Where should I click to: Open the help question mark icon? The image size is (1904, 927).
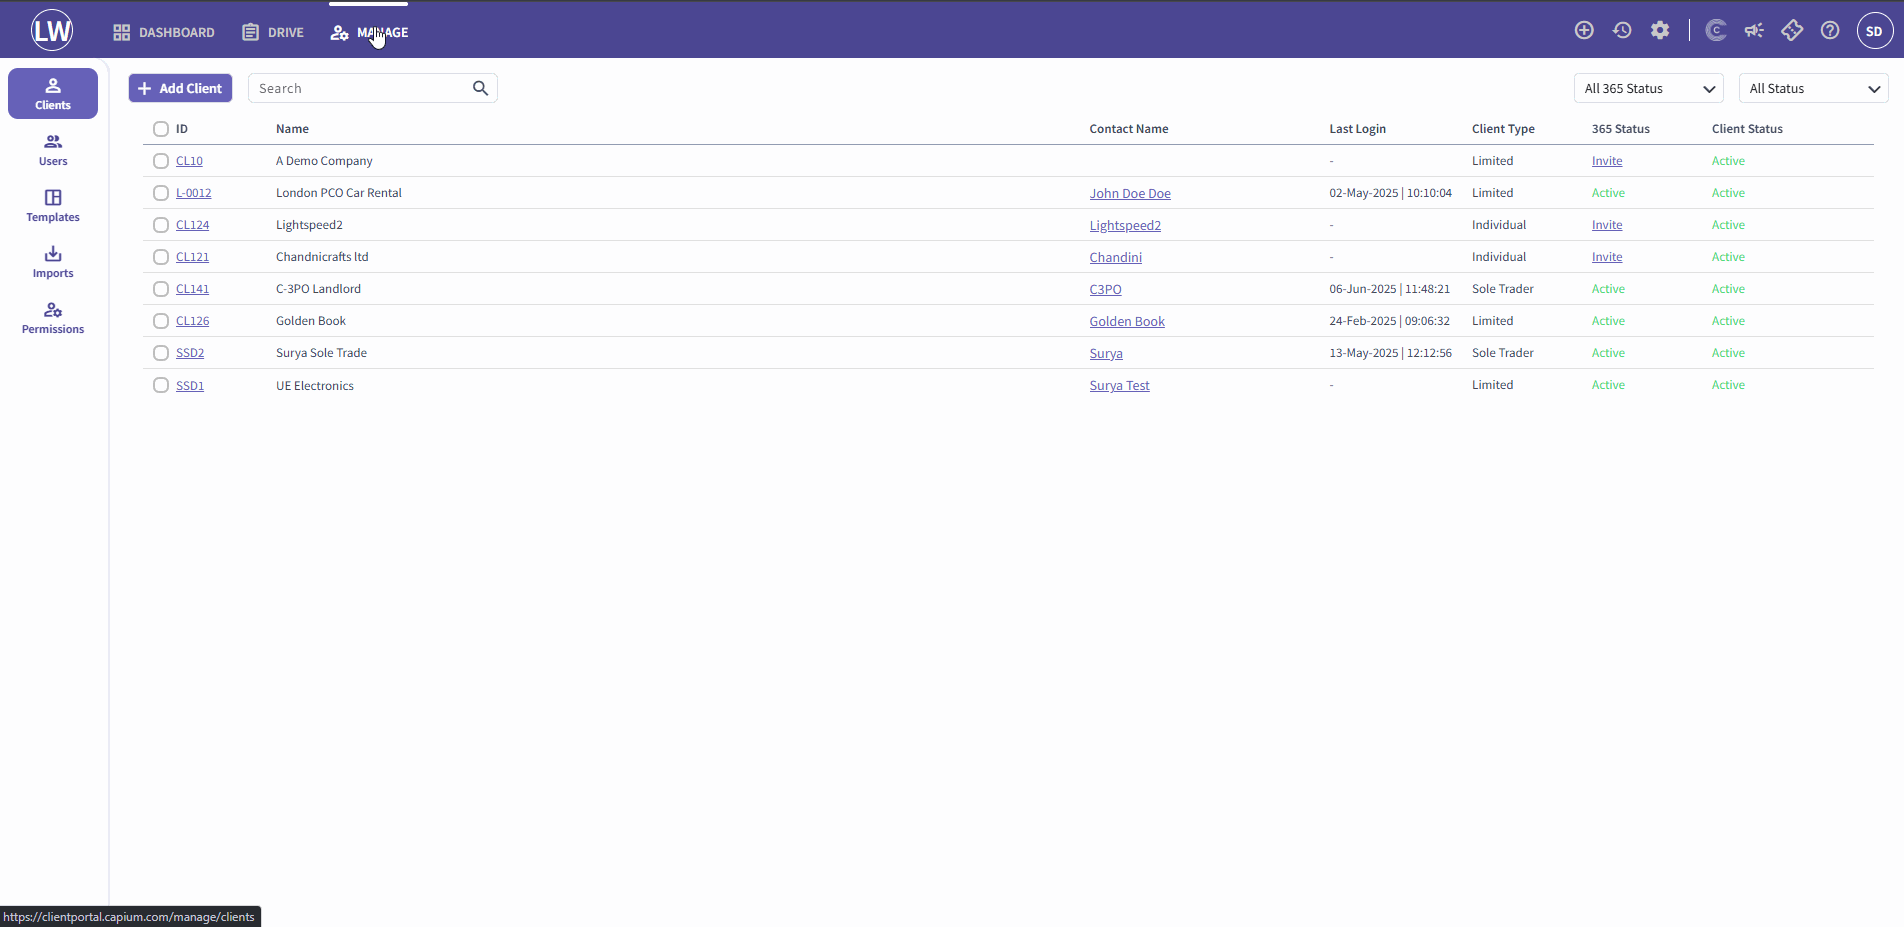[x=1830, y=30]
